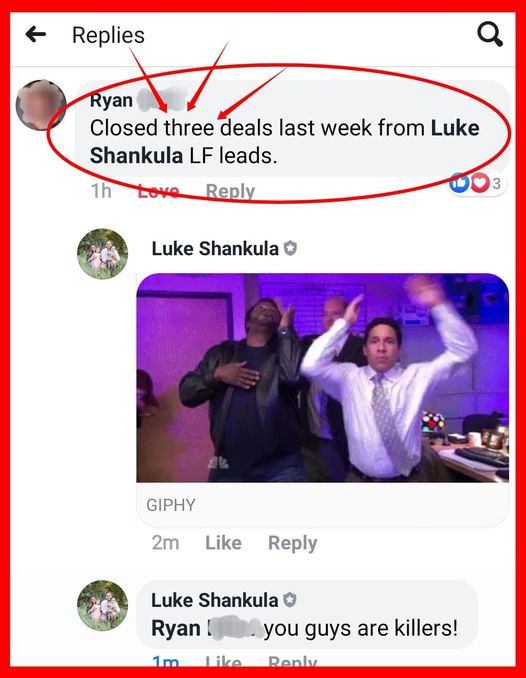Open Luke Shankula mention in Ryan's comment

285,141
